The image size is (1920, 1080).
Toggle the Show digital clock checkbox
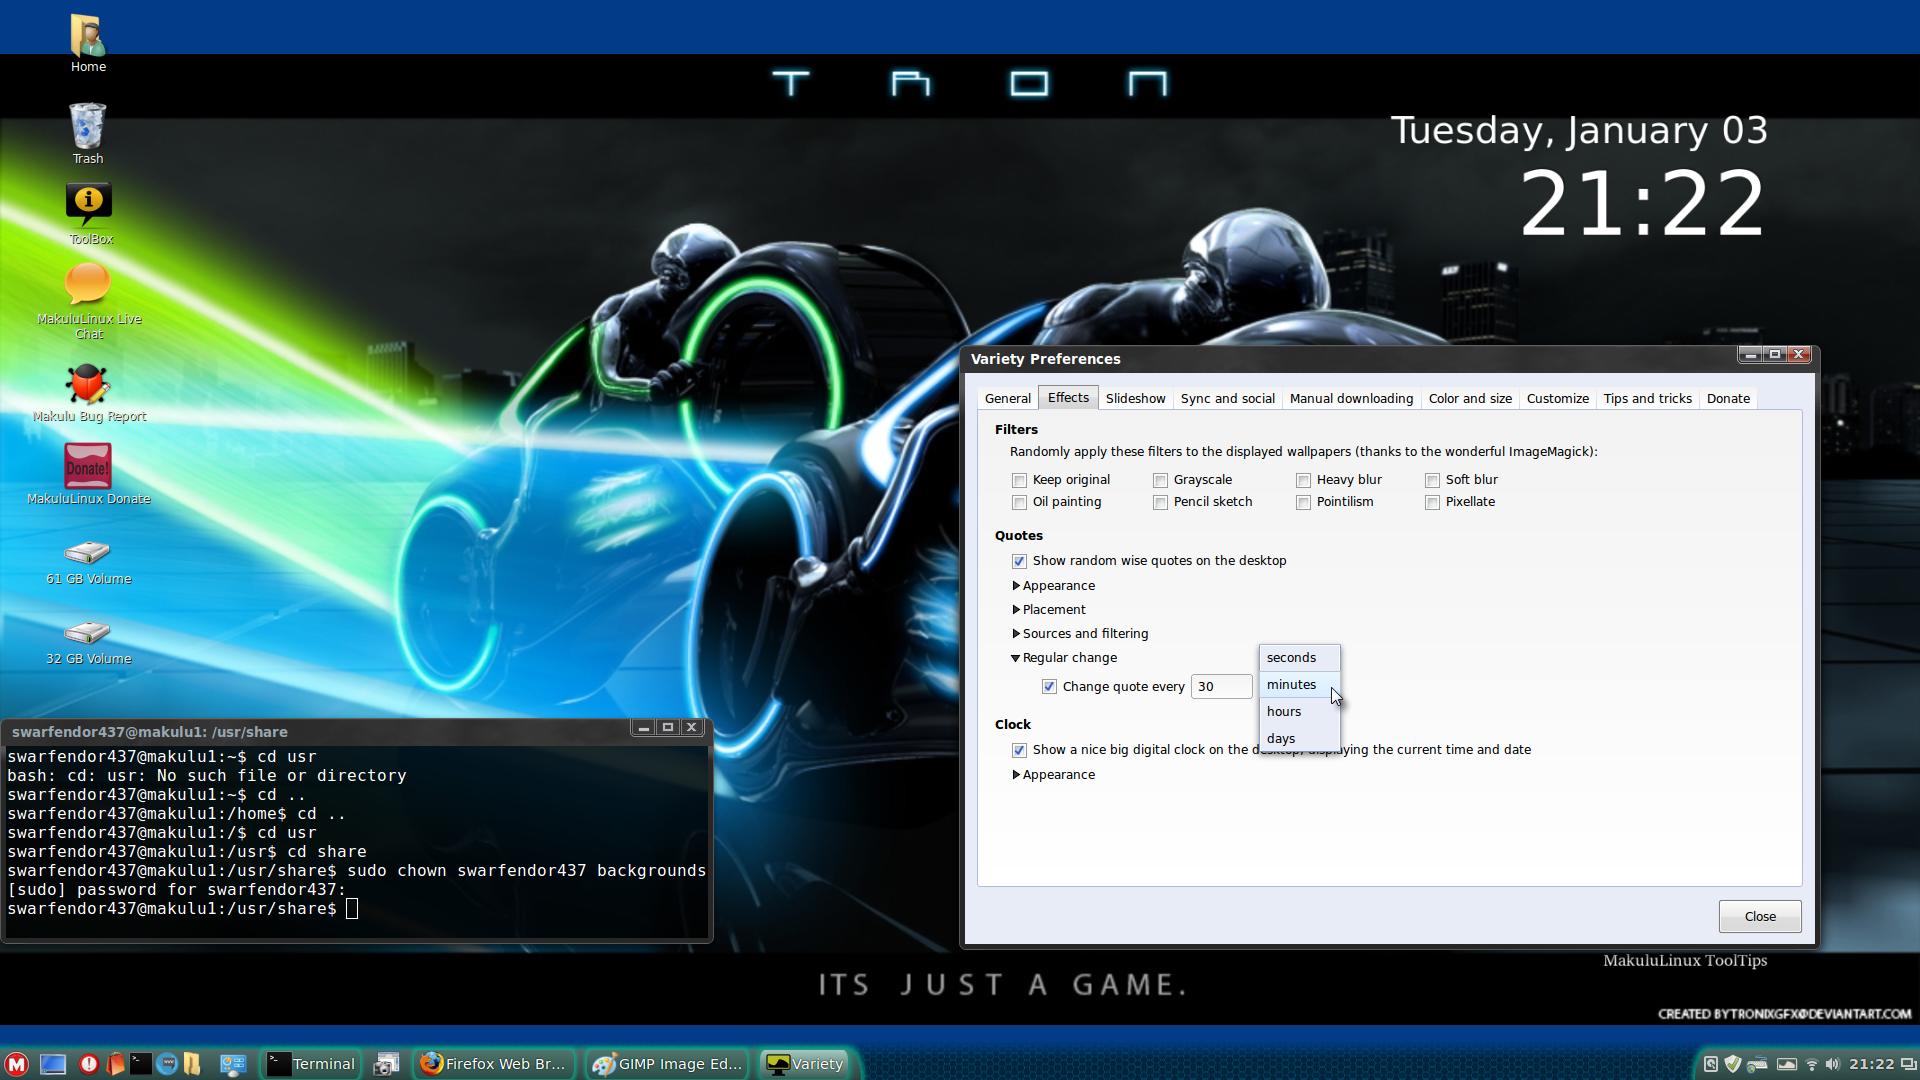pyautogui.click(x=1019, y=750)
